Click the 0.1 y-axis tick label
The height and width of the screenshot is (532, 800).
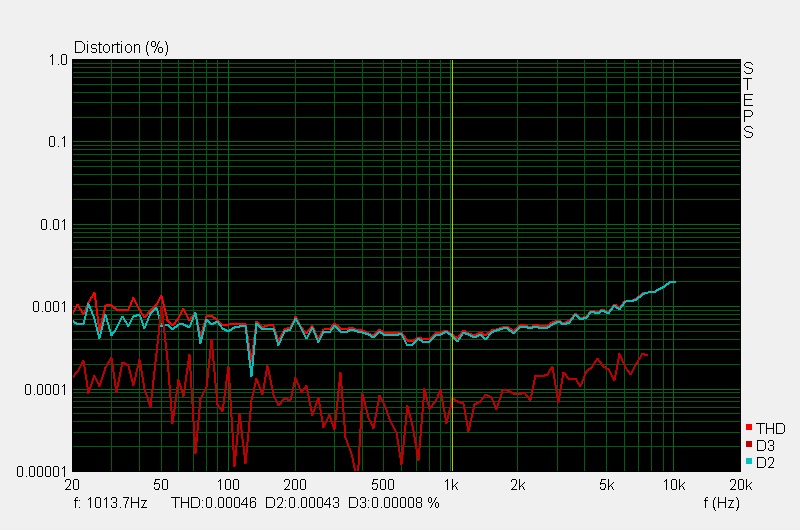pos(58,142)
